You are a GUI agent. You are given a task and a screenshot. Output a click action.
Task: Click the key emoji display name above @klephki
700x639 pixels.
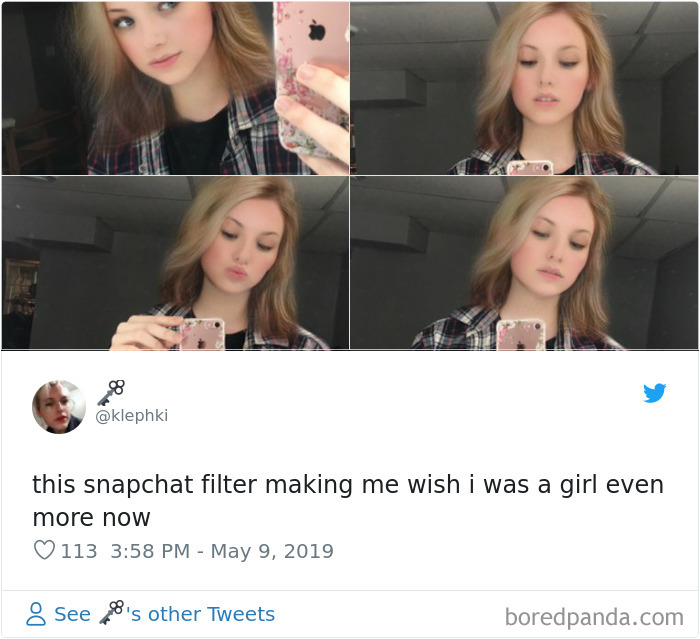(x=111, y=390)
